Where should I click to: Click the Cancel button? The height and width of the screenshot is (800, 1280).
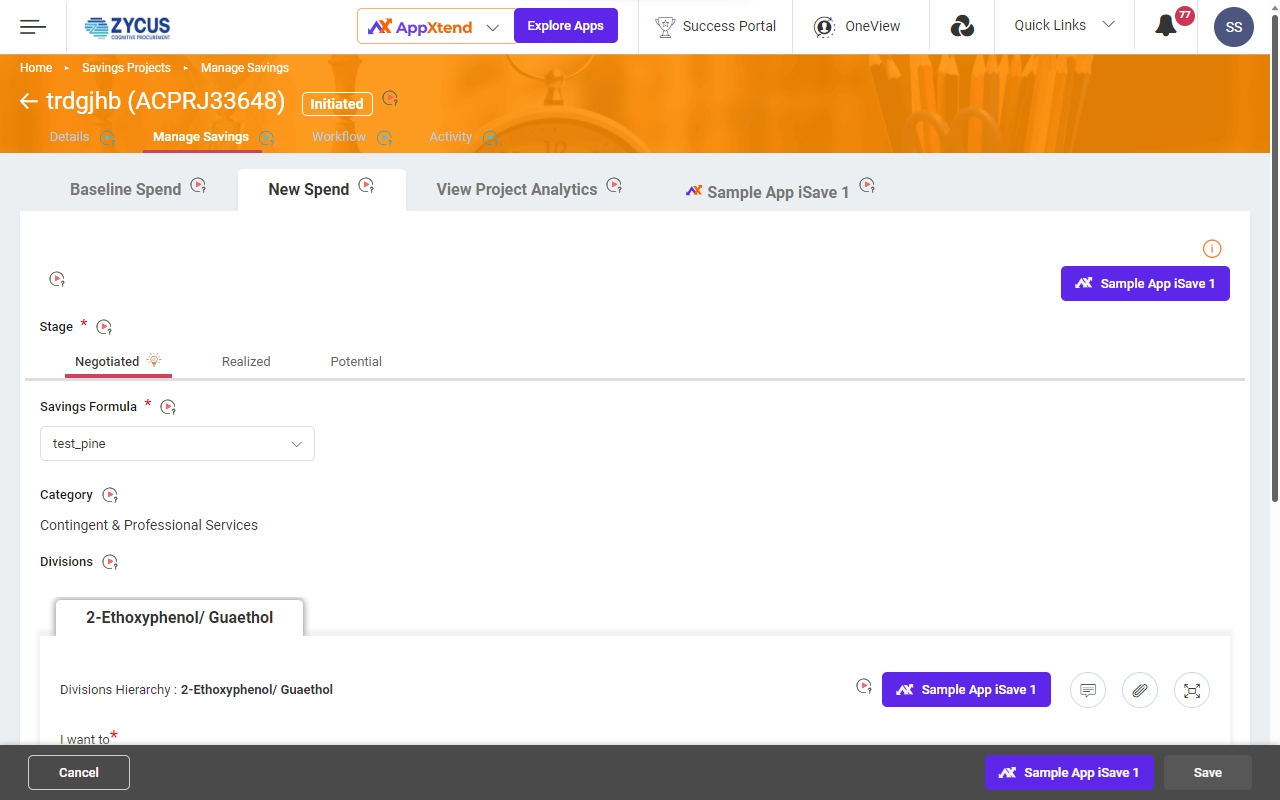point(79,773)
